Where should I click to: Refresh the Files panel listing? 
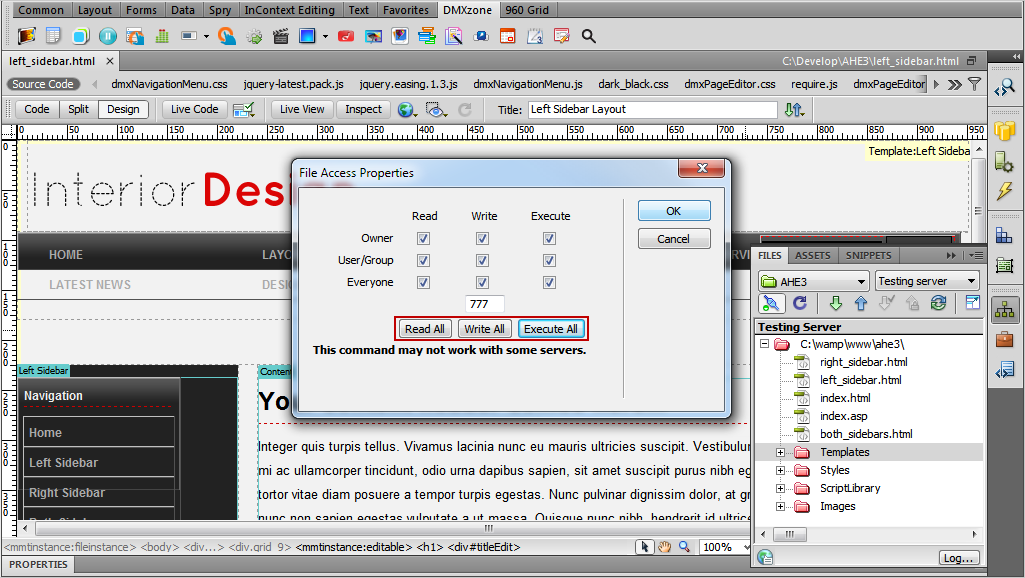pos(799,303)
